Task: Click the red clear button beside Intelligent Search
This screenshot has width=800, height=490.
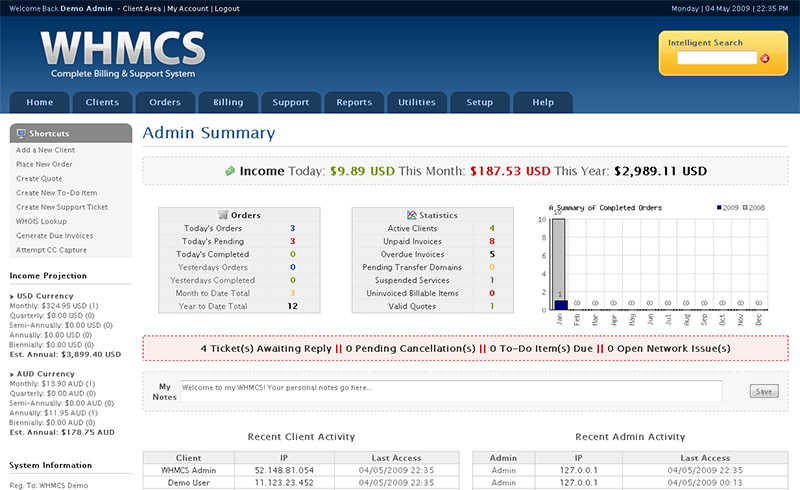Action: [765, 59]
